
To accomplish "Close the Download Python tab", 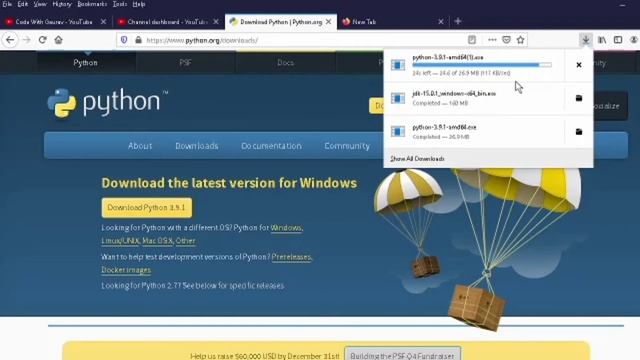I will [329, 22].
